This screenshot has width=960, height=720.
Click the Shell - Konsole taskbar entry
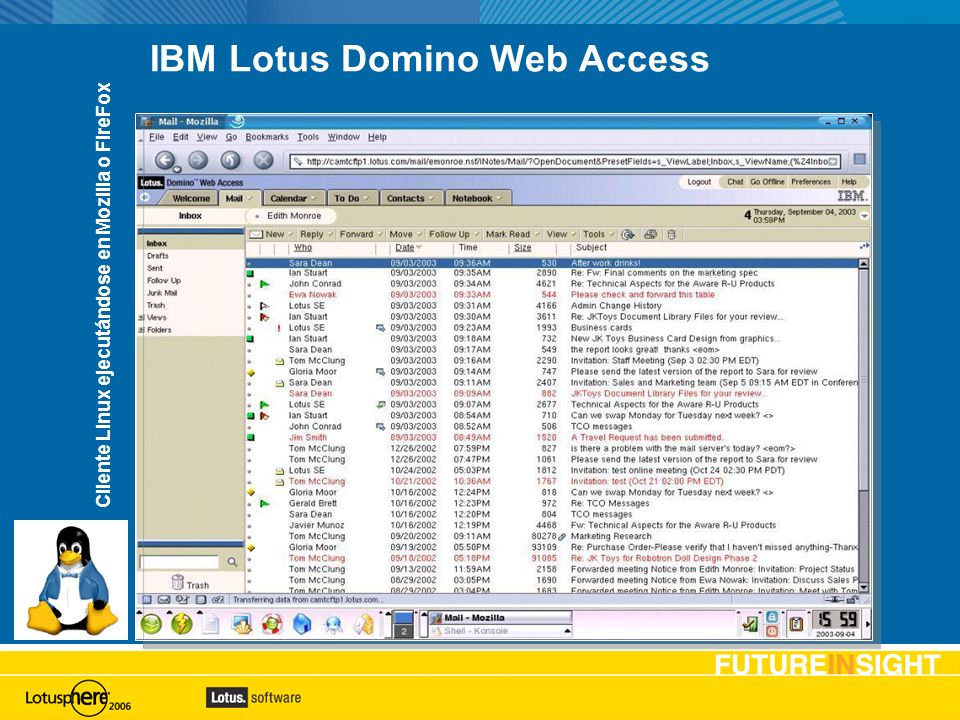pos(500,631)
